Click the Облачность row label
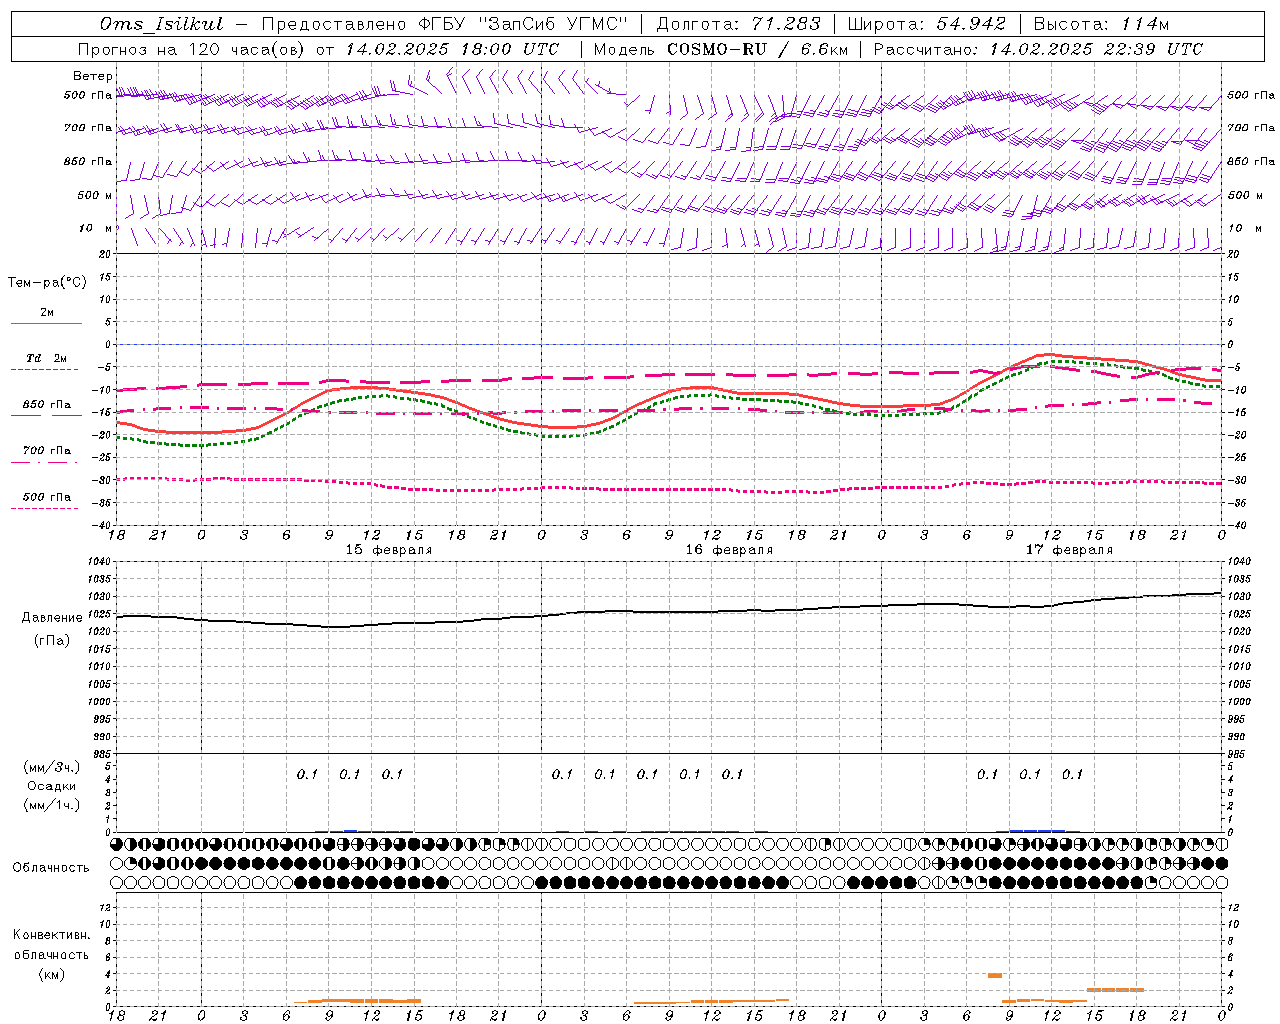 51,868
